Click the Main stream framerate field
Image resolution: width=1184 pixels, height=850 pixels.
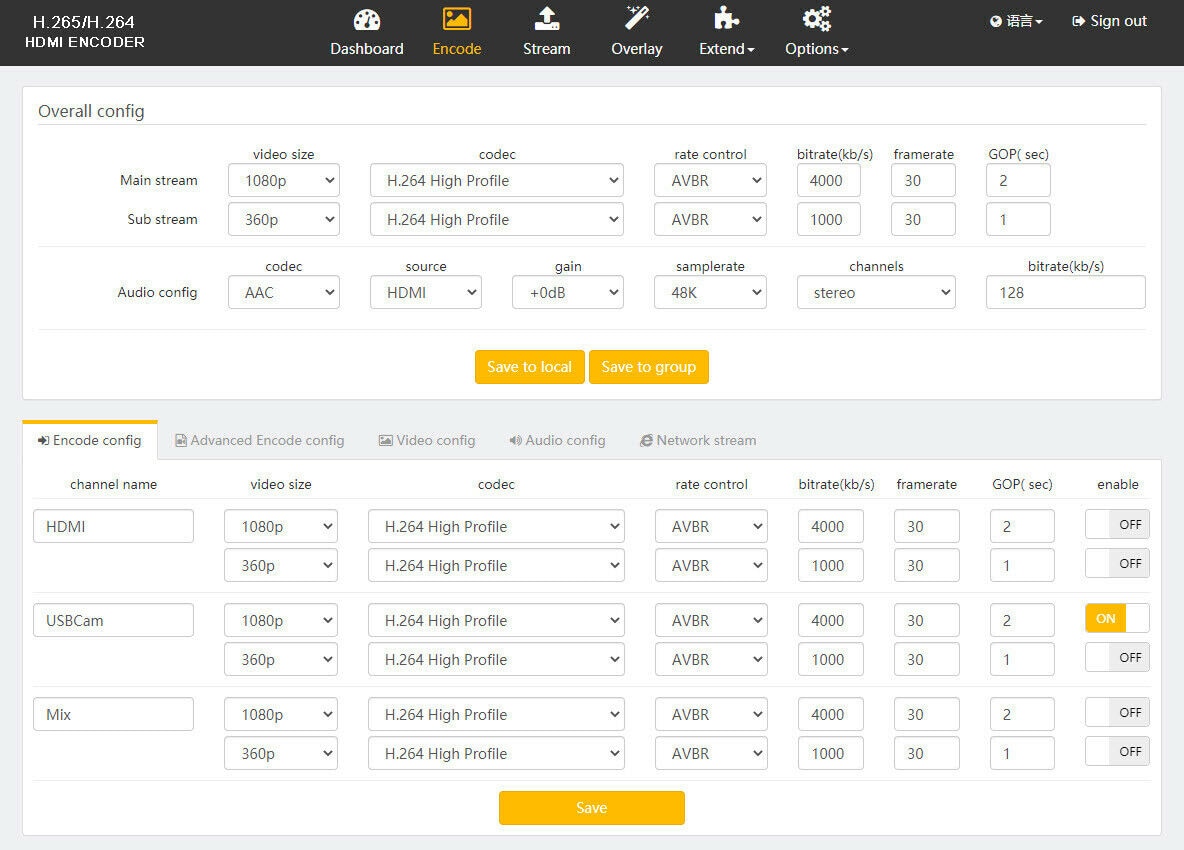[x=923, y=180]
